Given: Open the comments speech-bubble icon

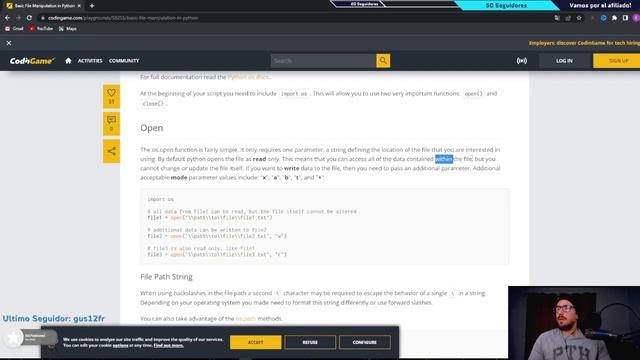Looking at the screenshot, I should pyautogui.click(x=111, y=123).
